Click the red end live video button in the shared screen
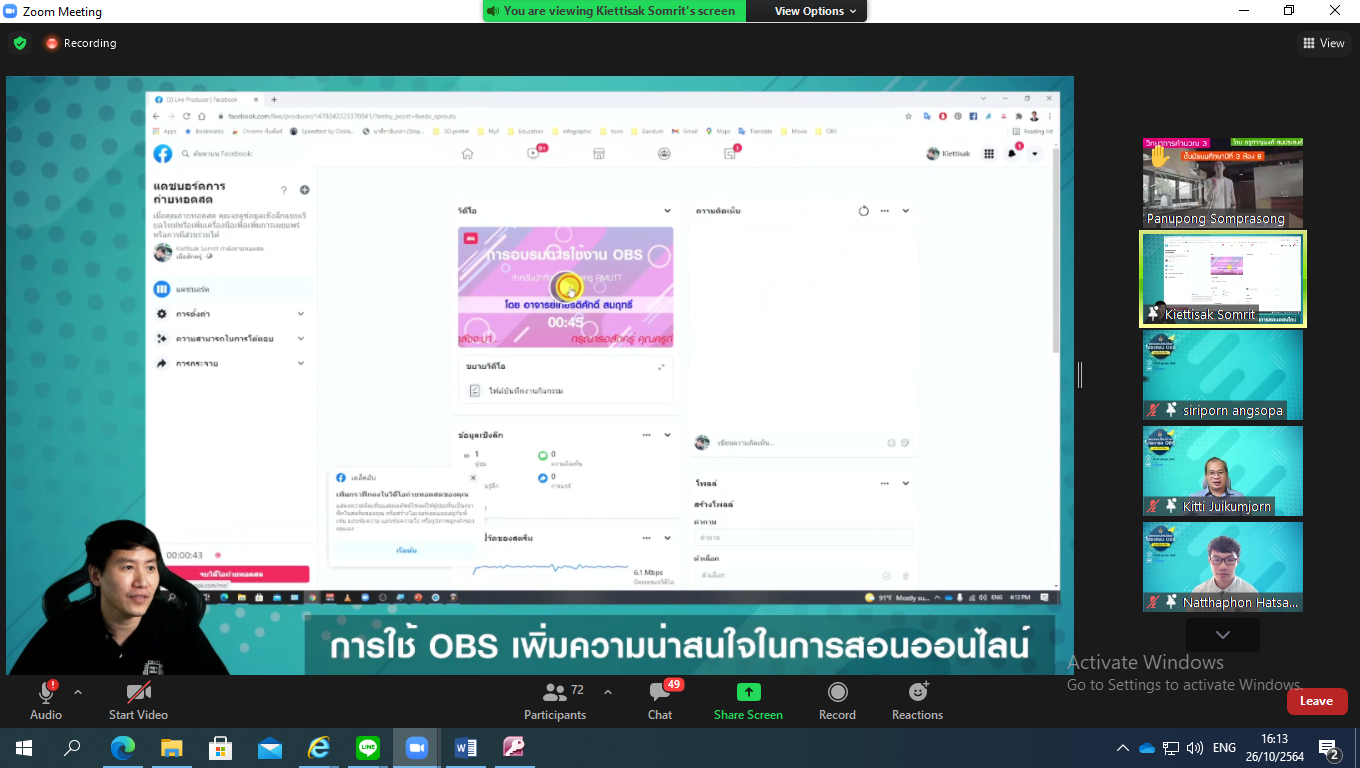The width and height of the screenshot is (1360, 768). click(x=231, y=575)
